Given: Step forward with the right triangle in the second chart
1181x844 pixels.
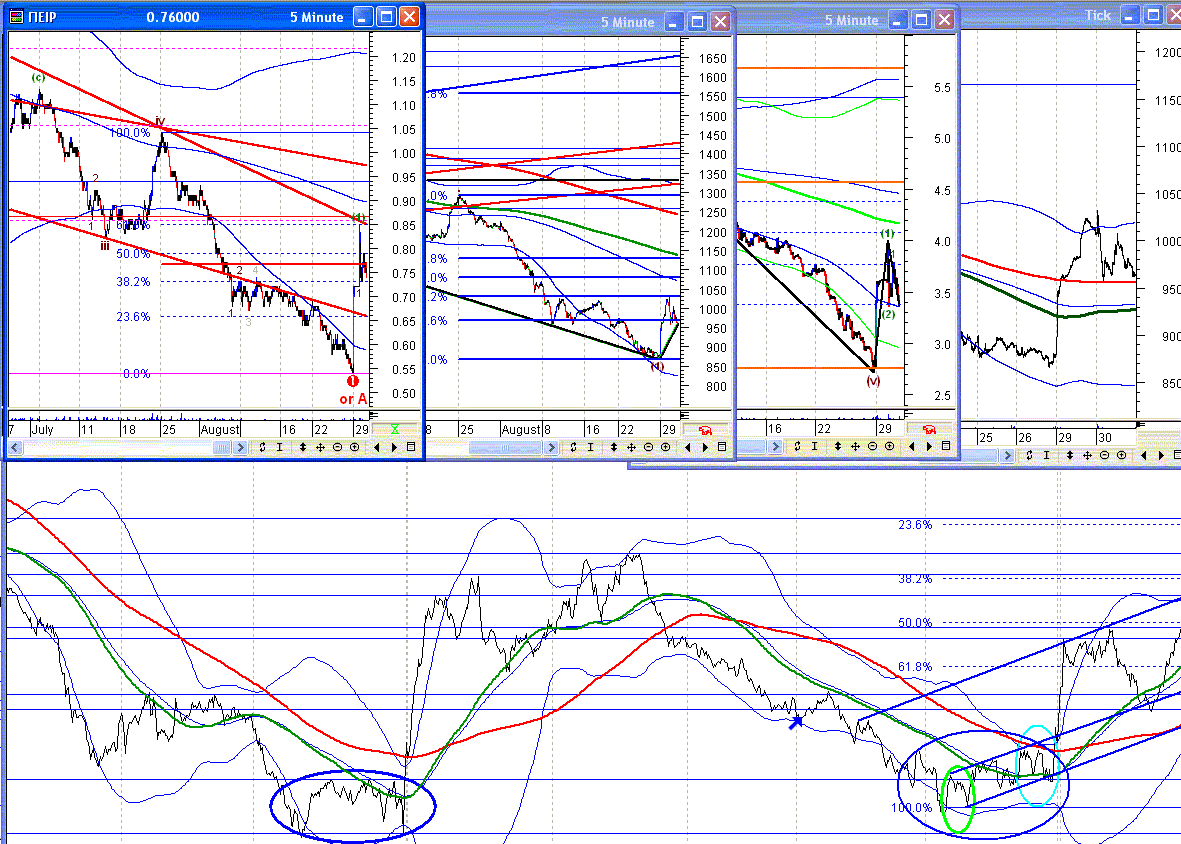Looking at the screenshot, I should [x=705, y=447].
